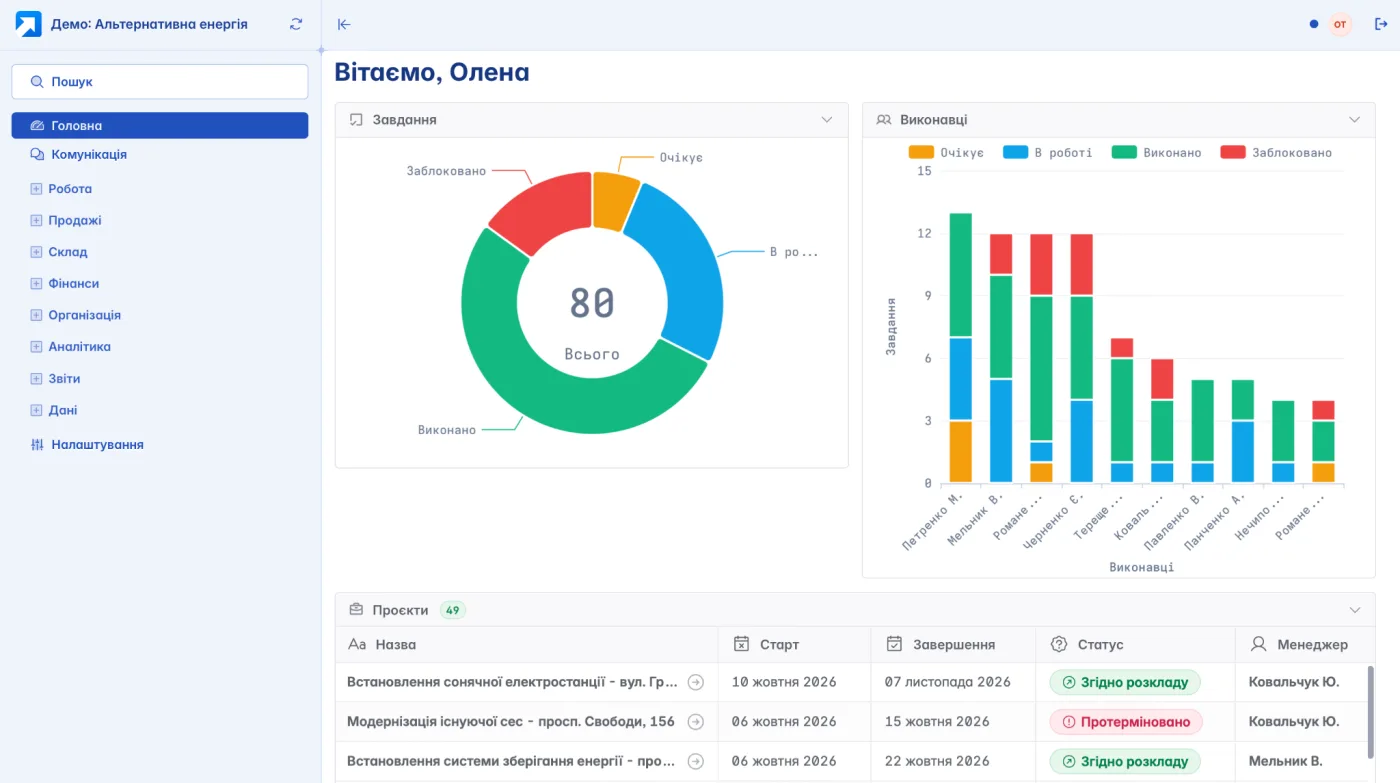Click the Старт column calendar icon
This screenshot has width=1400, height=783.
point(741,644)
